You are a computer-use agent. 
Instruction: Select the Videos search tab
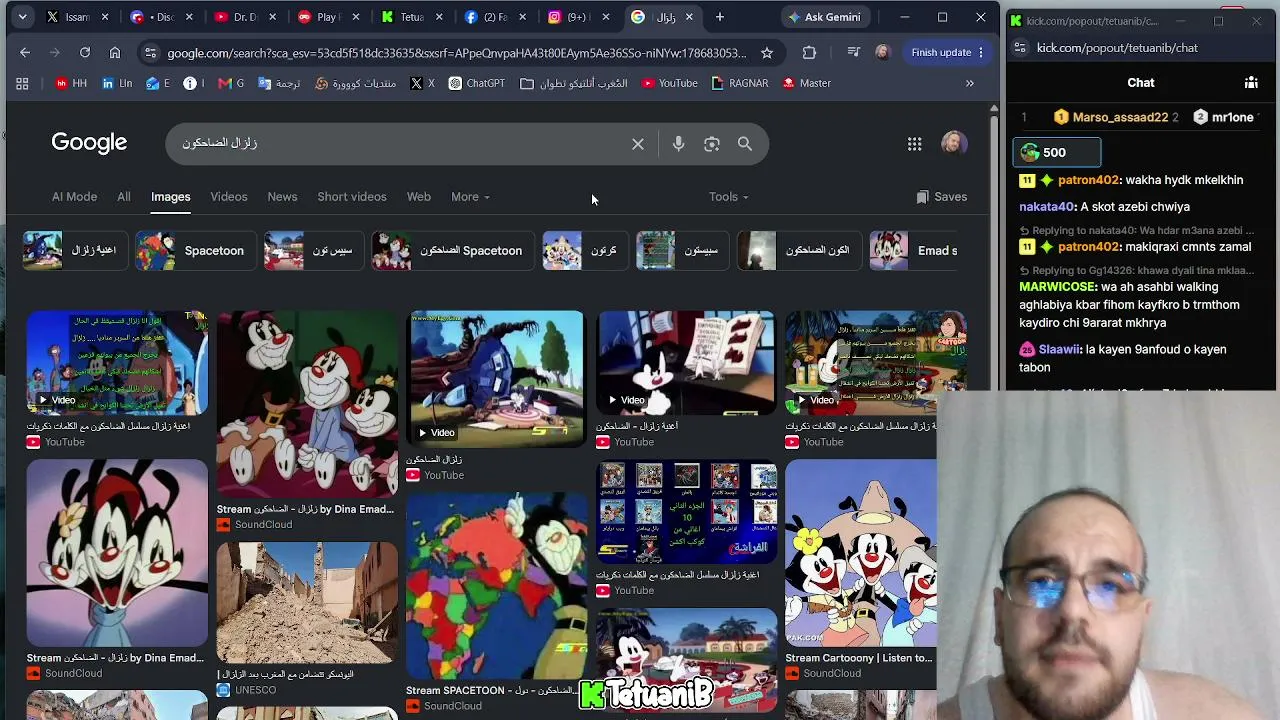pos(229,197)
